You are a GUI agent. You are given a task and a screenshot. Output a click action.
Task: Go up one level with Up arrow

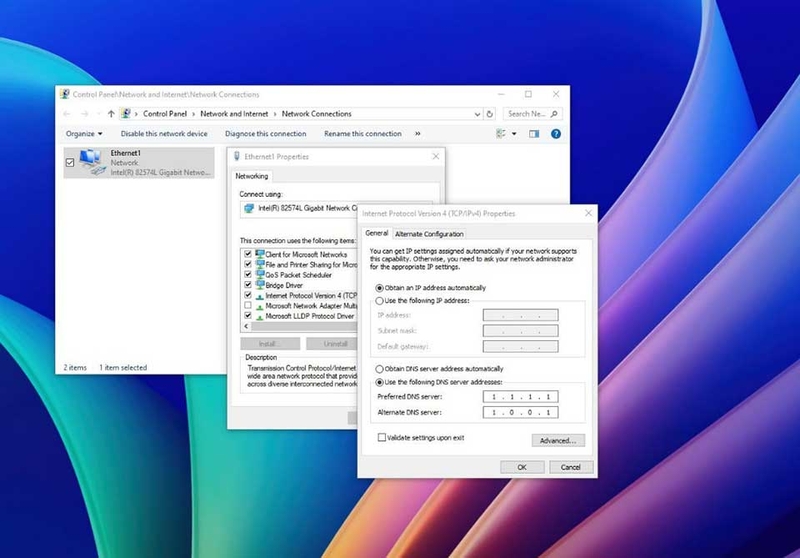pos(111,114)
